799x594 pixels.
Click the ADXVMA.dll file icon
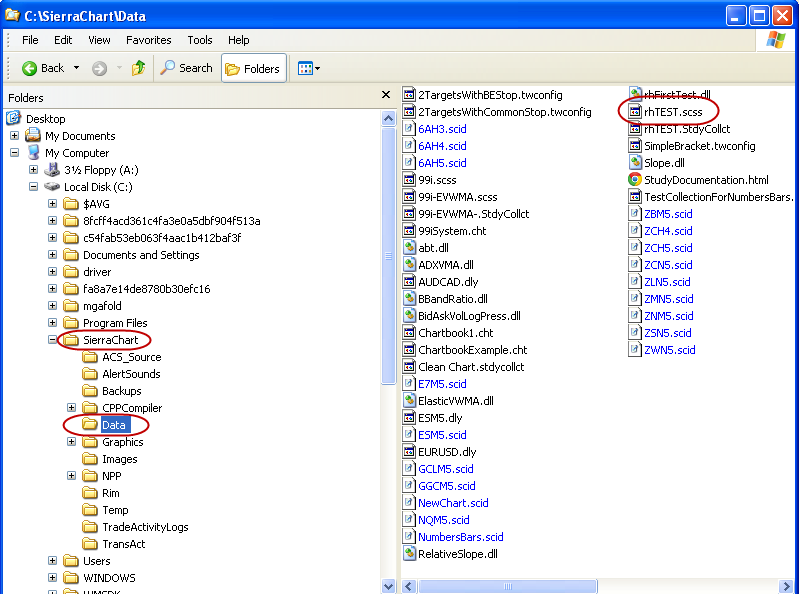pyautogui.click(x=409, y=264)
